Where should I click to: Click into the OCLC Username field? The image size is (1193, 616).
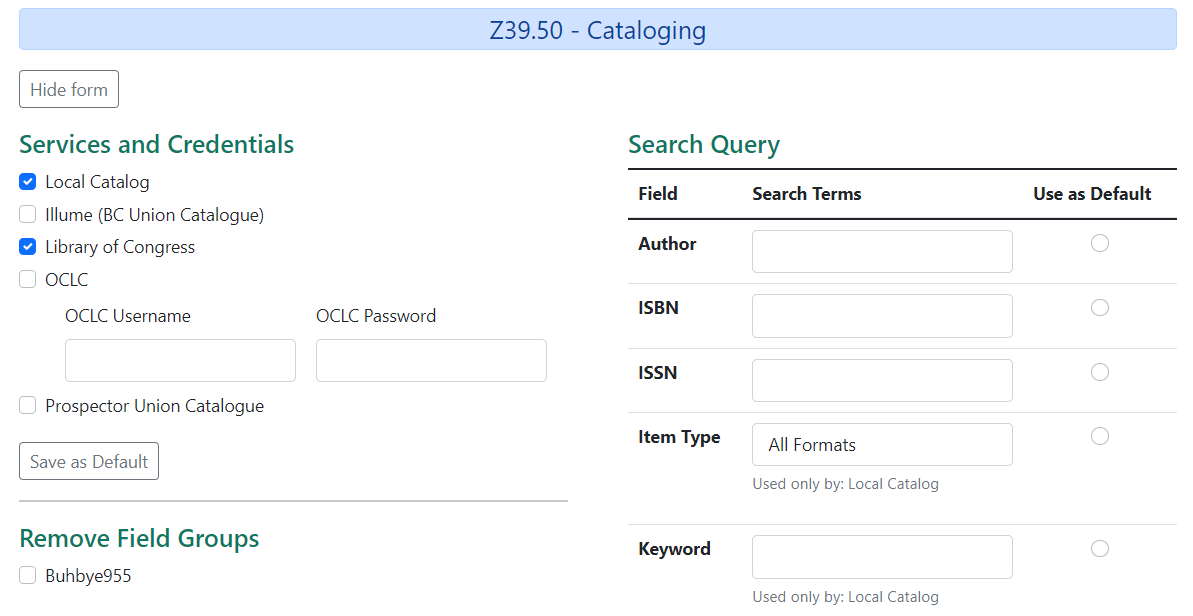180,360
